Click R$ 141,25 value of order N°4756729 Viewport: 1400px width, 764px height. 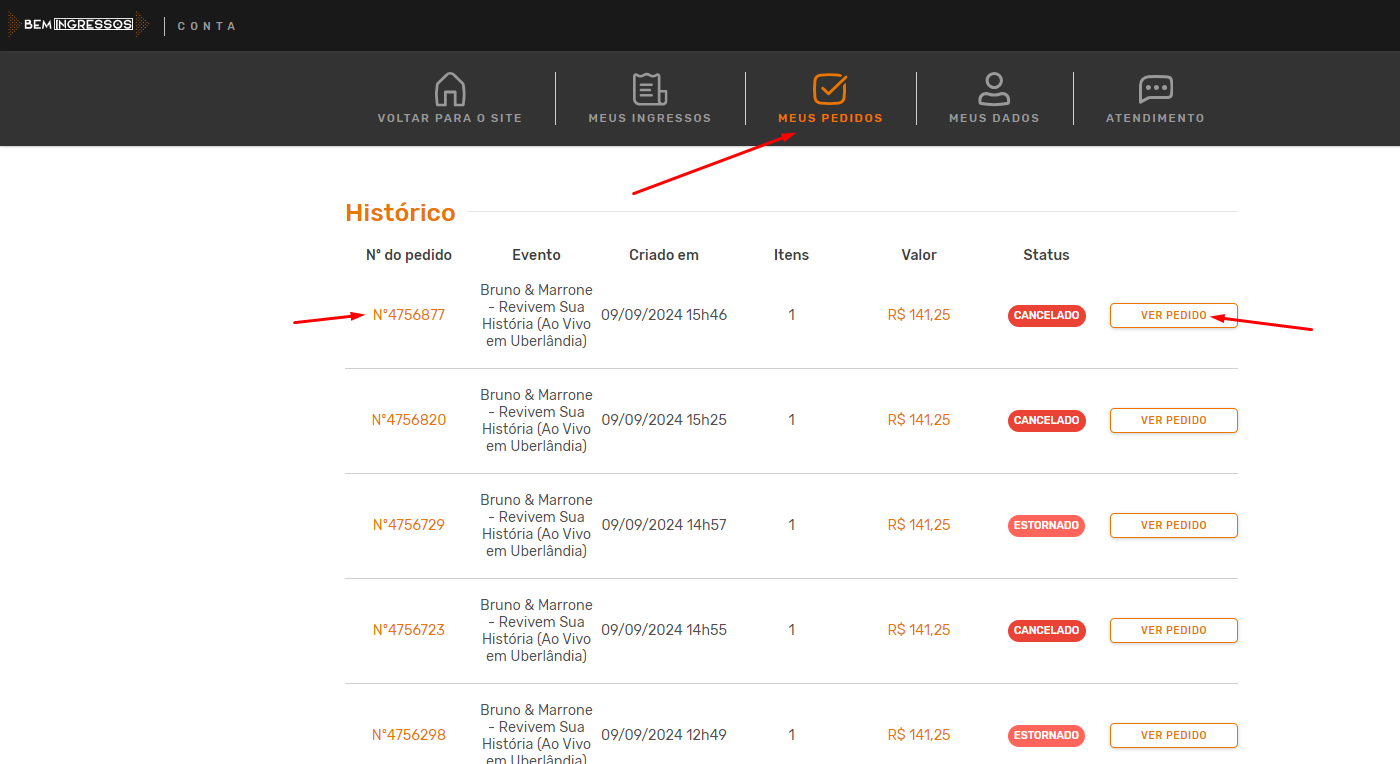tap(919, 525)
